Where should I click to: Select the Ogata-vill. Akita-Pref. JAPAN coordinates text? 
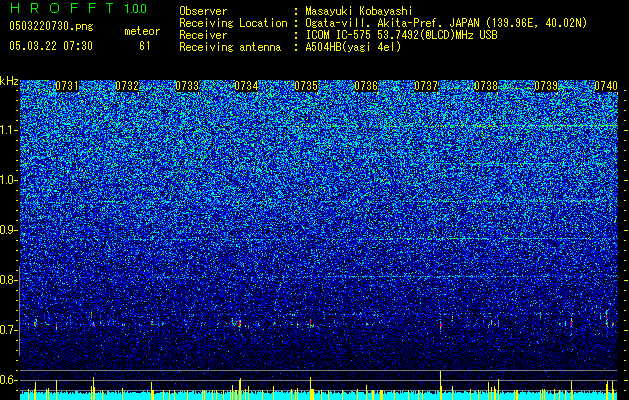click(446, 23)
